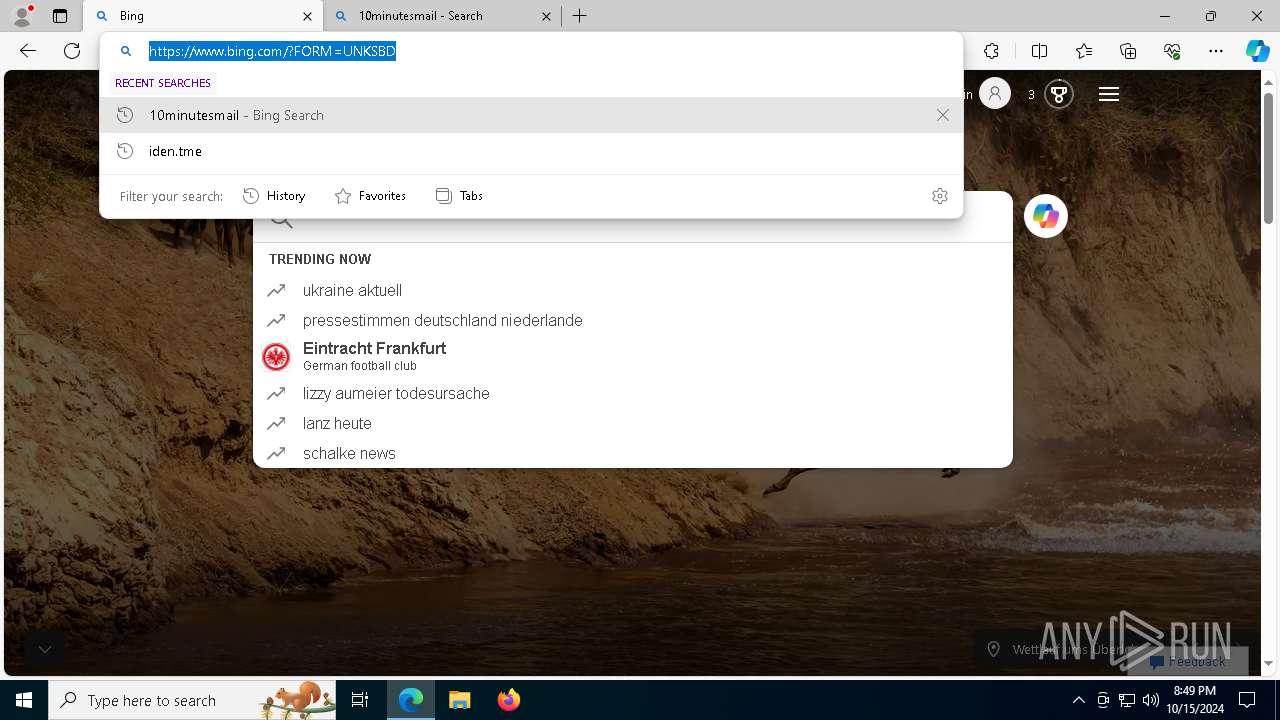Open File Explorer from taskbar
Image resolution: width=1280 pixels, height=720 pixels.
[460, 700]
